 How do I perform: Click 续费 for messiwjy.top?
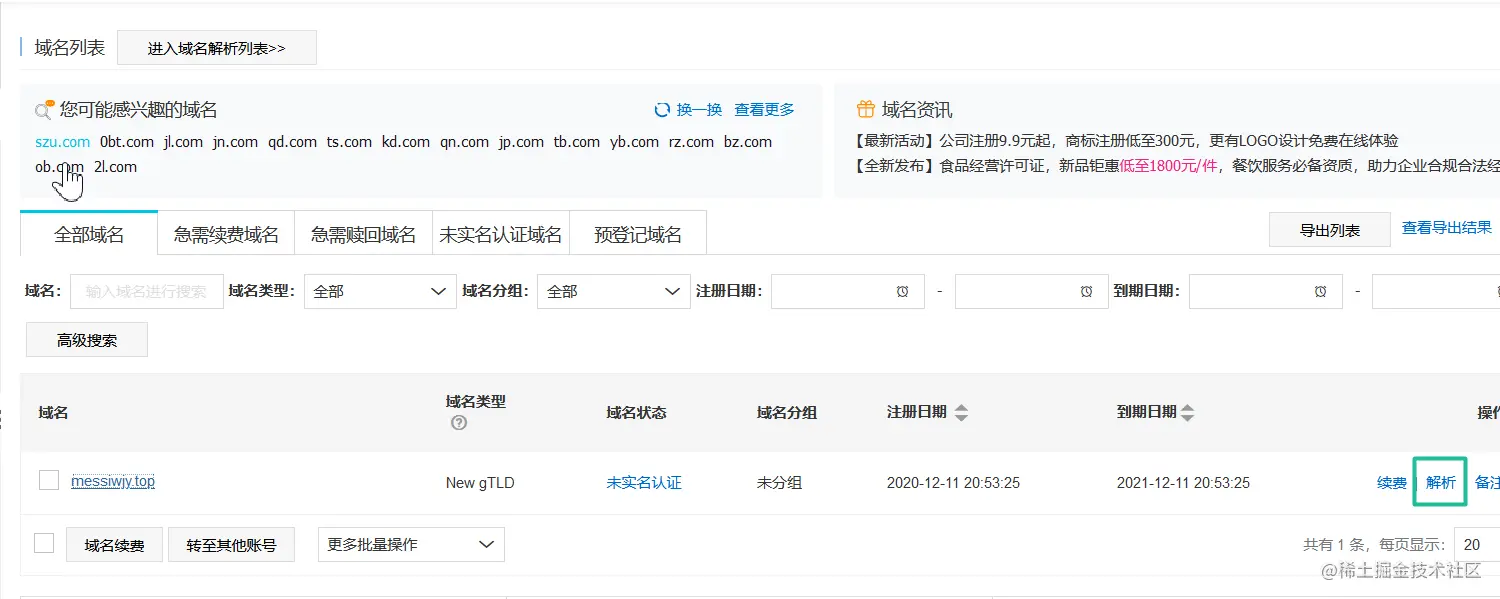coord(1392,482)
